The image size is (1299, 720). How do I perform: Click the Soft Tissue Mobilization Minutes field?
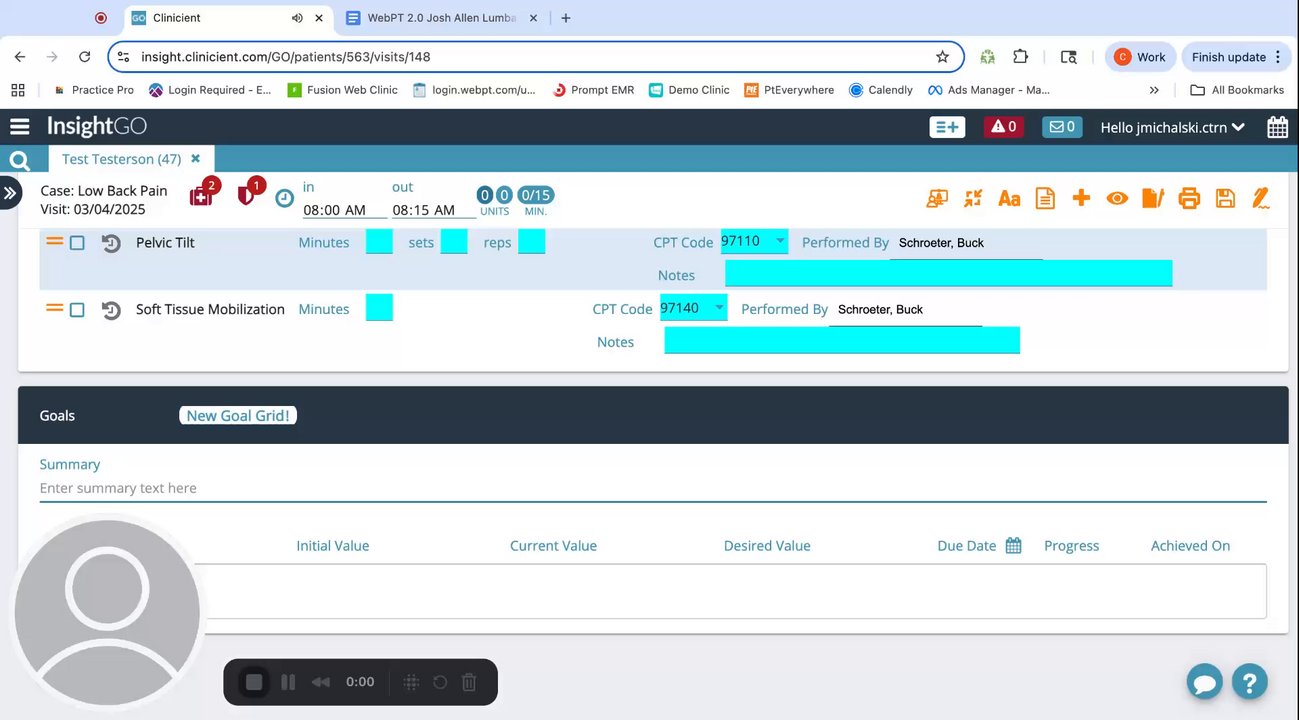[x=379, y=308]
